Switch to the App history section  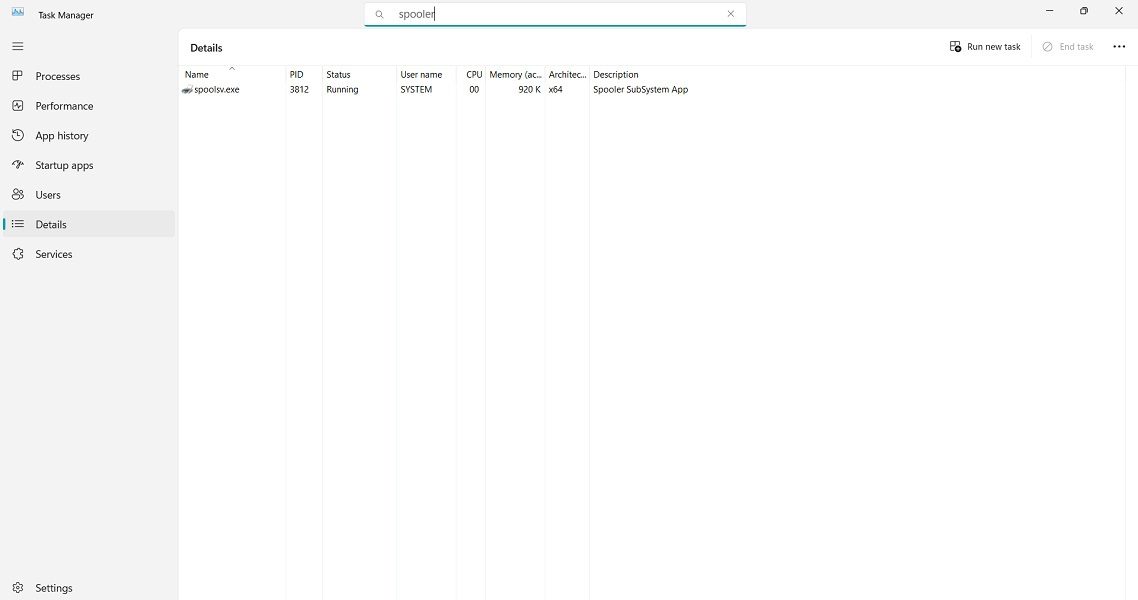(x=60, y=135)
